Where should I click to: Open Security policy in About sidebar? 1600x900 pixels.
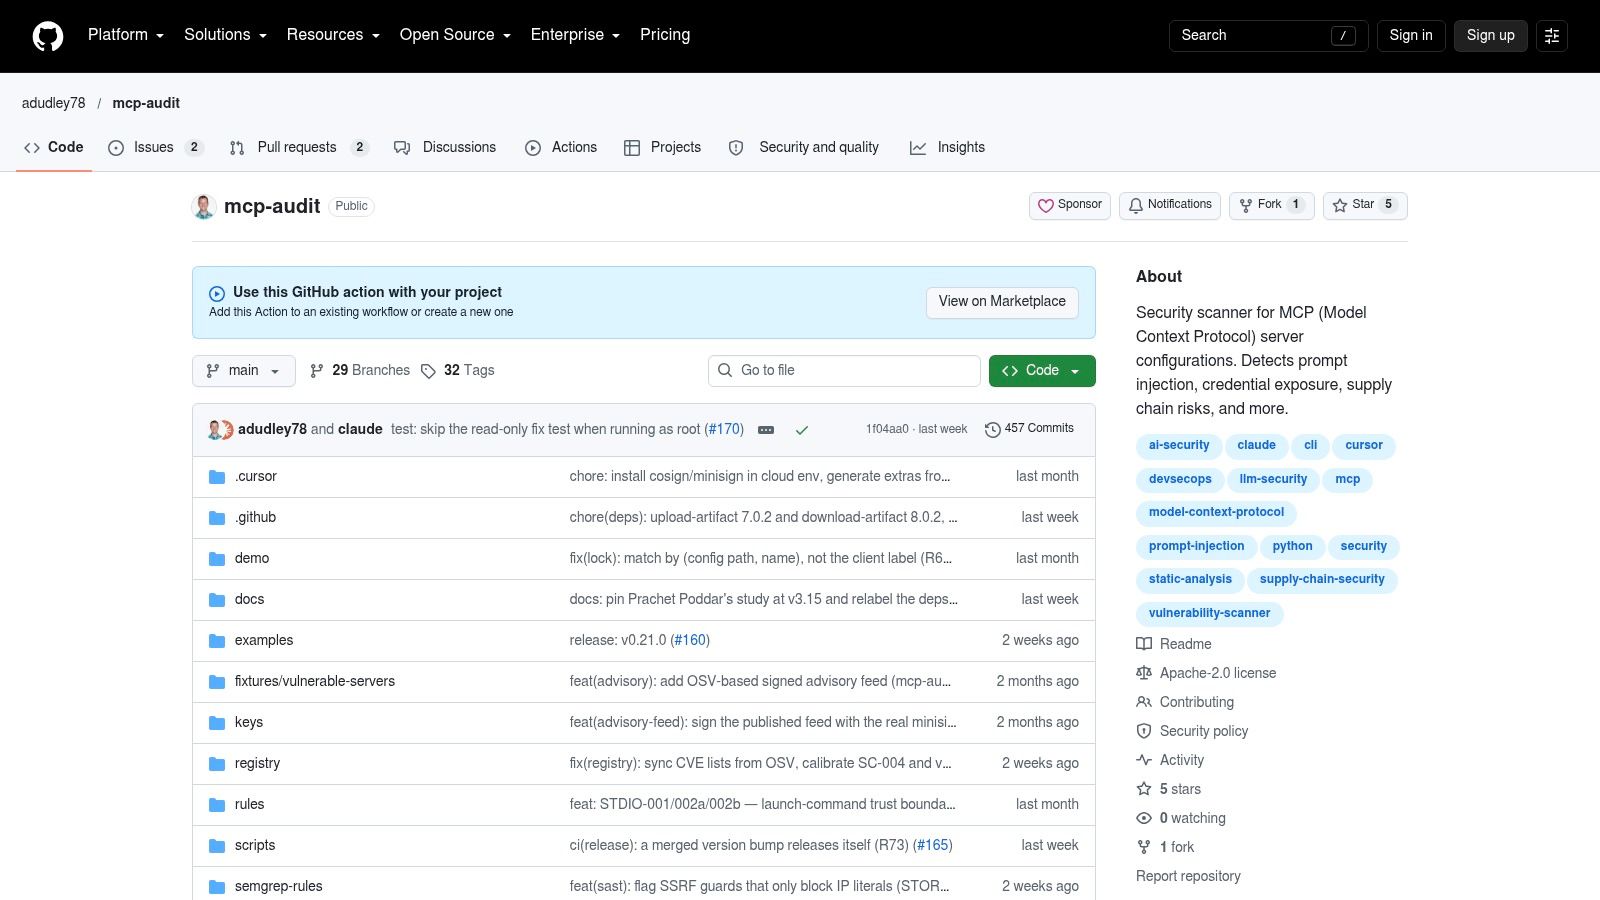tap(1192, 731)
